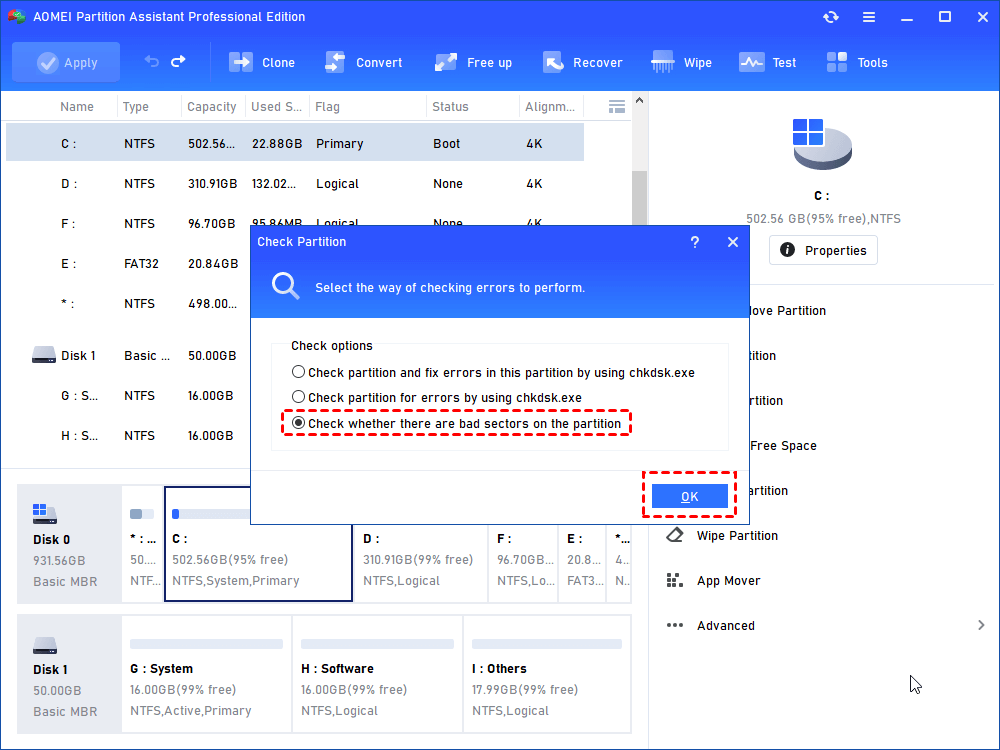Confirm with the OK button
The height and width of the screenshot is (750, 1000).
(689, 496)
